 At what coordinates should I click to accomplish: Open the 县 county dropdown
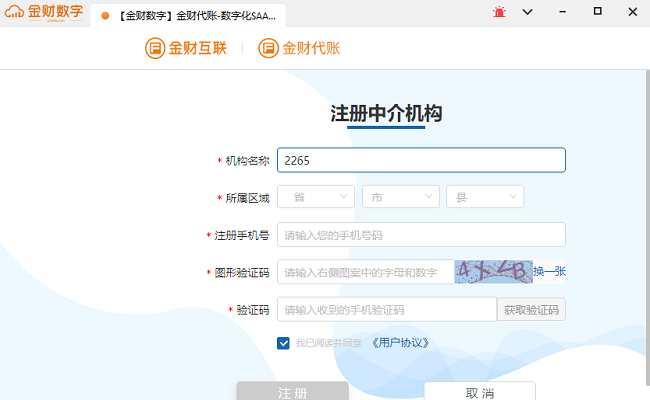[485, 197]
